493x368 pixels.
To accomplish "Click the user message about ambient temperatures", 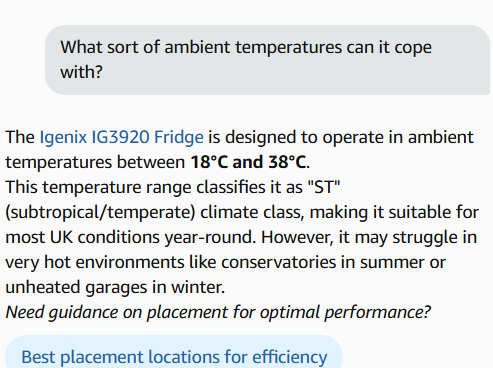I will tap(269, 60).
